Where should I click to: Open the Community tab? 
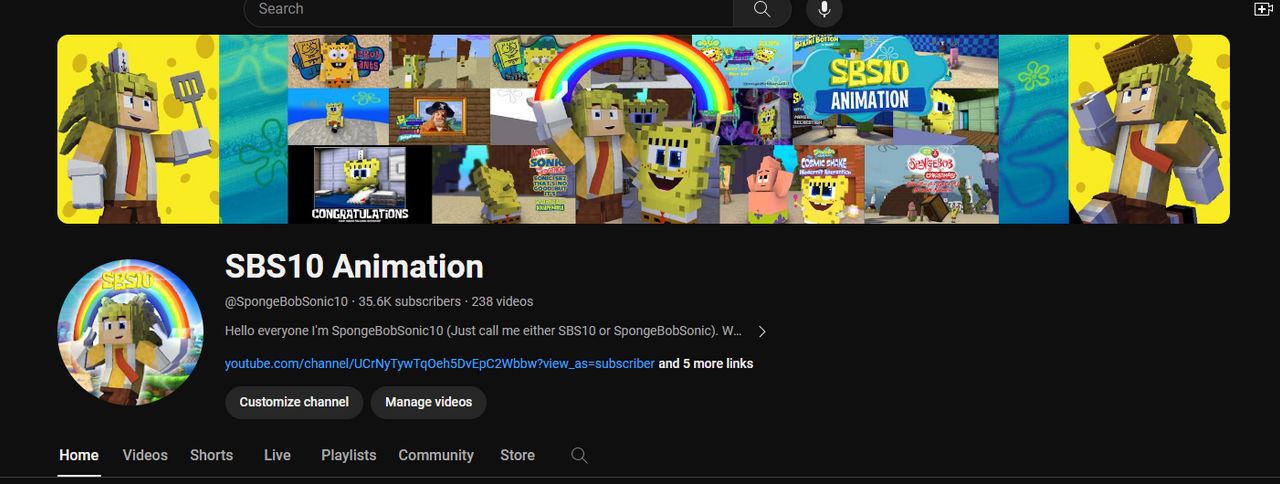pos(436,455)
